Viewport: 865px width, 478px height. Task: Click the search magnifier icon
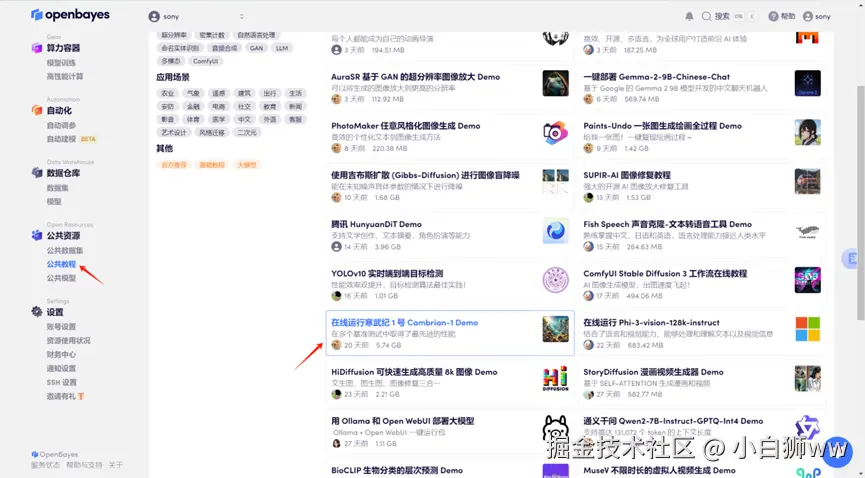click(x=706, y=17)
